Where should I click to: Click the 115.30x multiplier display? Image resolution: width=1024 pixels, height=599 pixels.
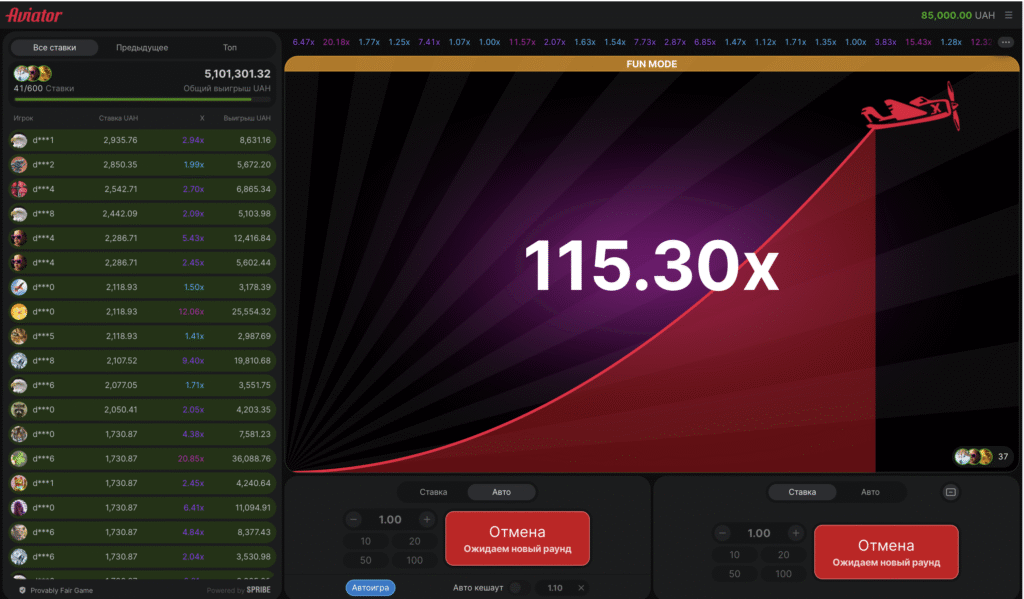pyautogui.click(x=651, y=266)
